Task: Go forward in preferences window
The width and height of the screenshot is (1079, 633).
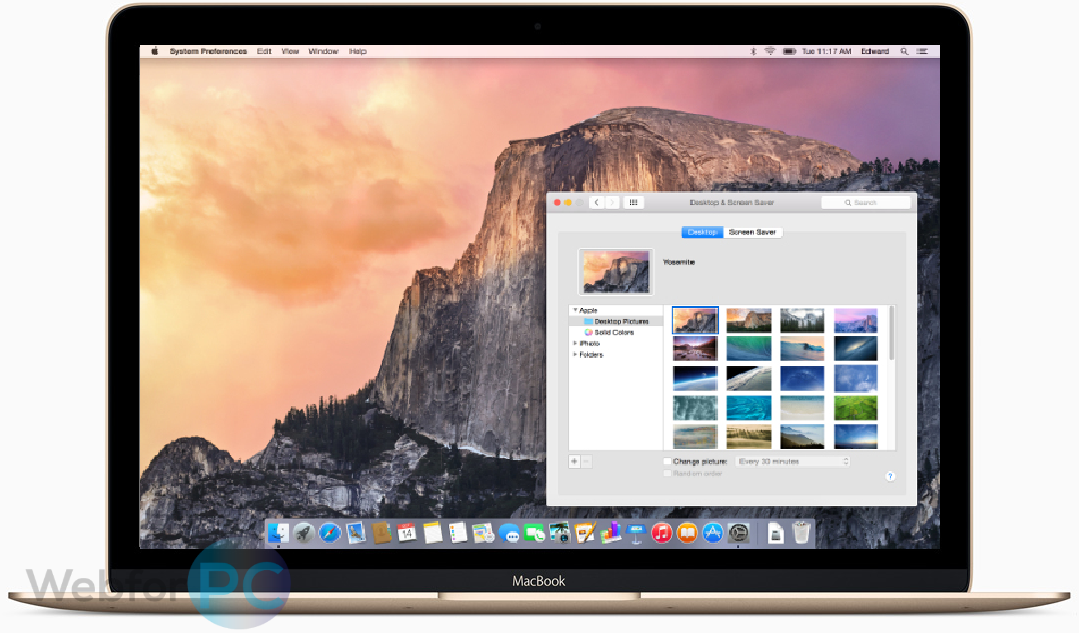Action: pyautogui.click(x=612, y=202)
